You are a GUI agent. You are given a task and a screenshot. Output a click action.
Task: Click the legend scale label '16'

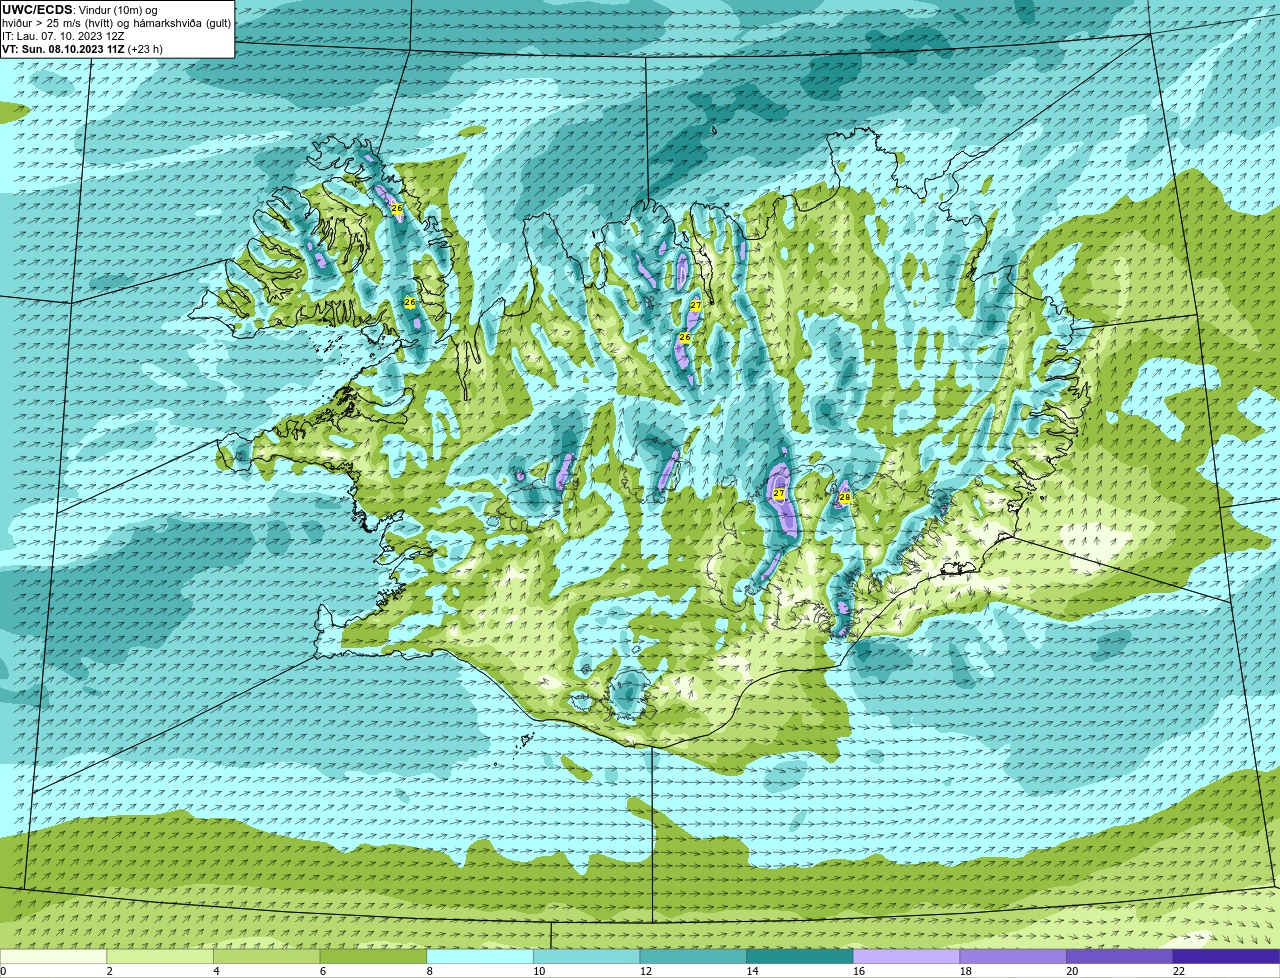click(859, 971)
